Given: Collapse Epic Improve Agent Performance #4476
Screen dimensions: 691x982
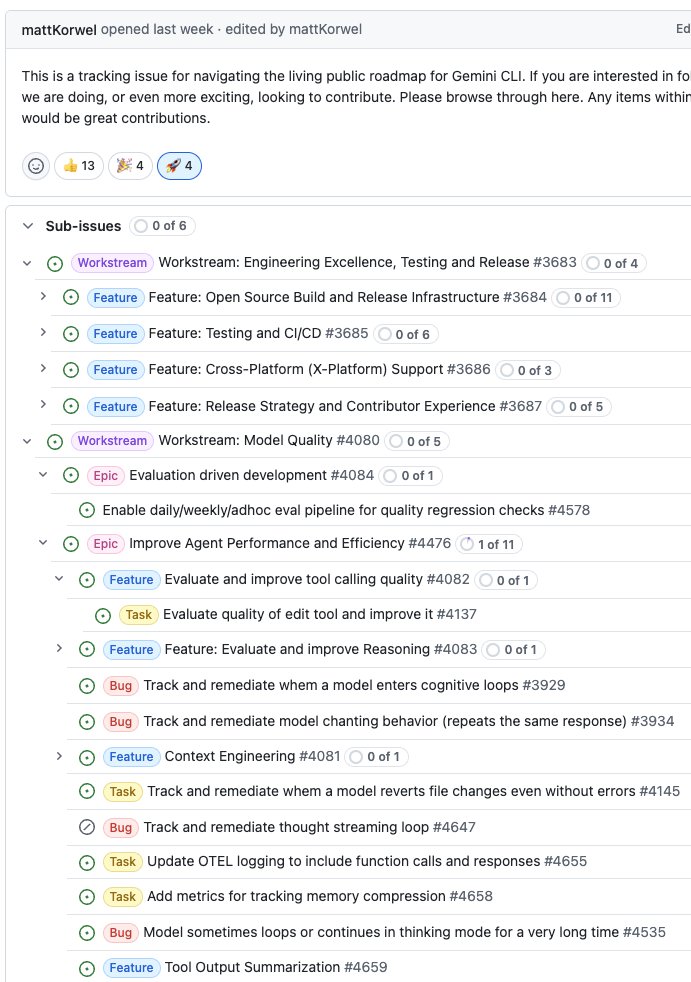Looking at the screenshot, I should (x=43, y=543).
